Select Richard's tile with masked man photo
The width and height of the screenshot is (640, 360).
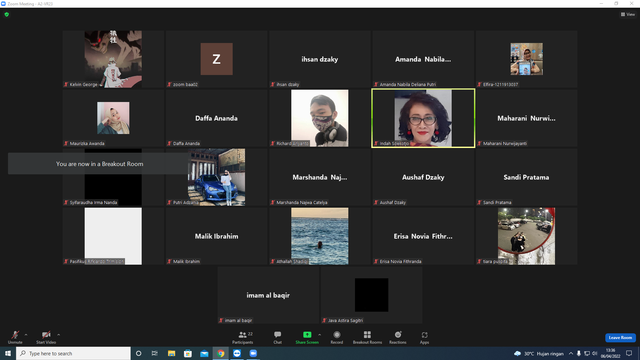320,118
